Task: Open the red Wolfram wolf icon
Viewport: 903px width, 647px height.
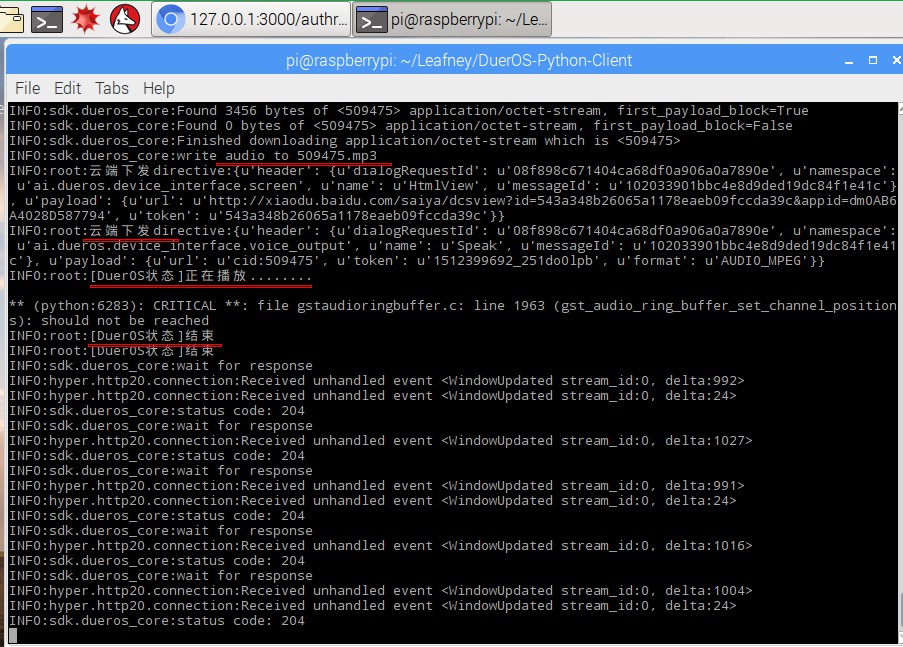Action: point(125,19)
